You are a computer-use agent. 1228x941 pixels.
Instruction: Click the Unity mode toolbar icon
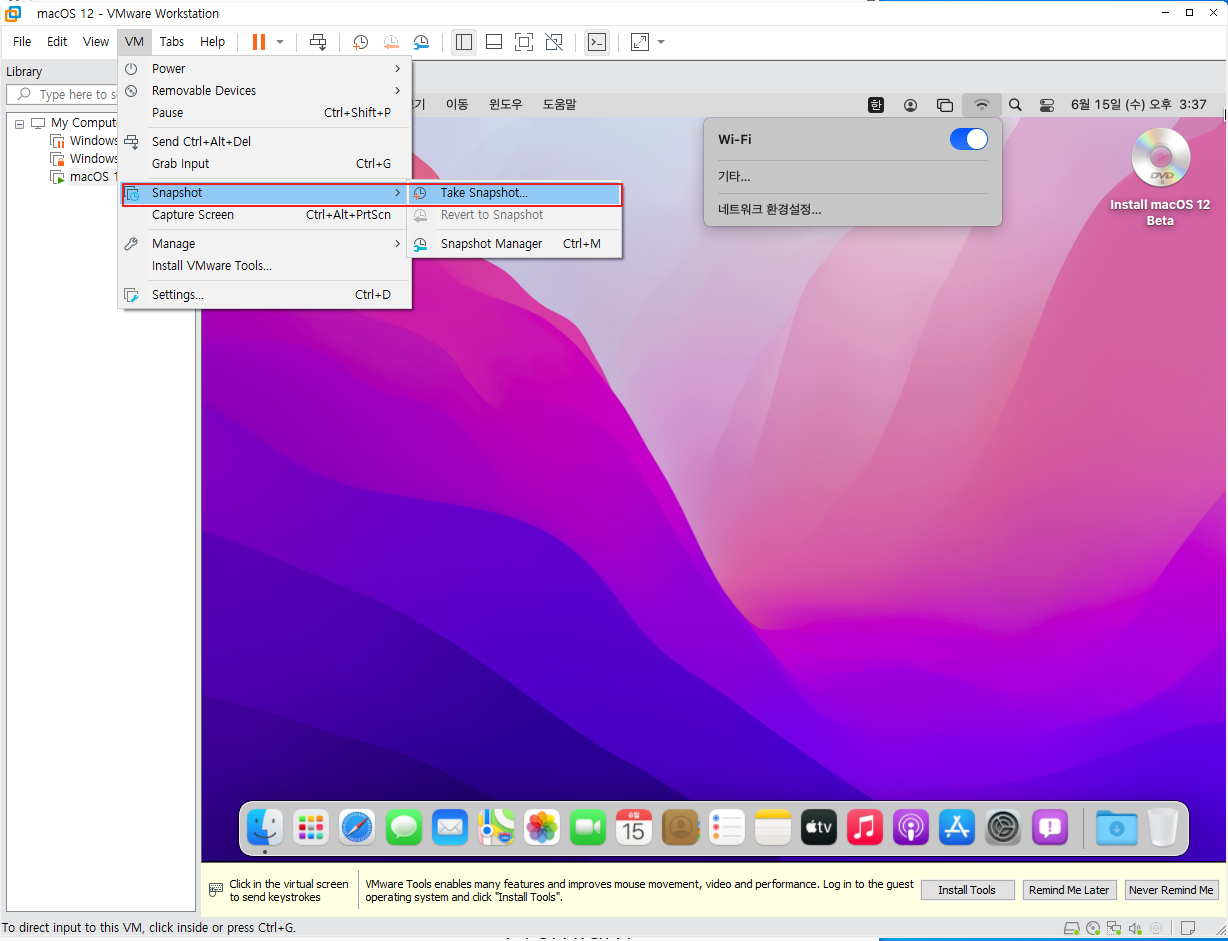(554, 42)
